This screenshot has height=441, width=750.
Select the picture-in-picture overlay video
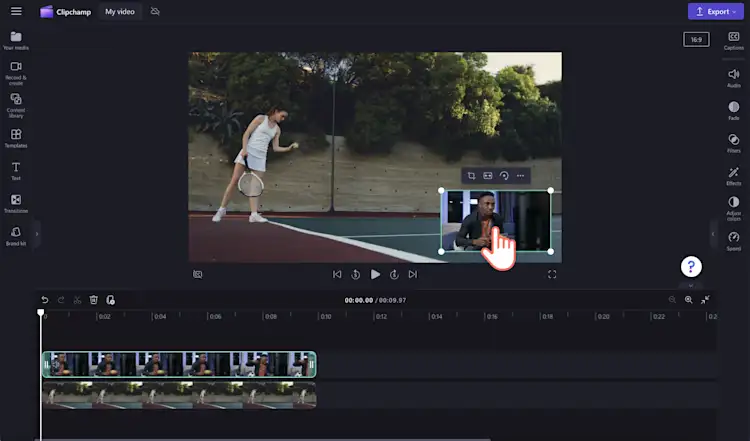pos(496,220)
